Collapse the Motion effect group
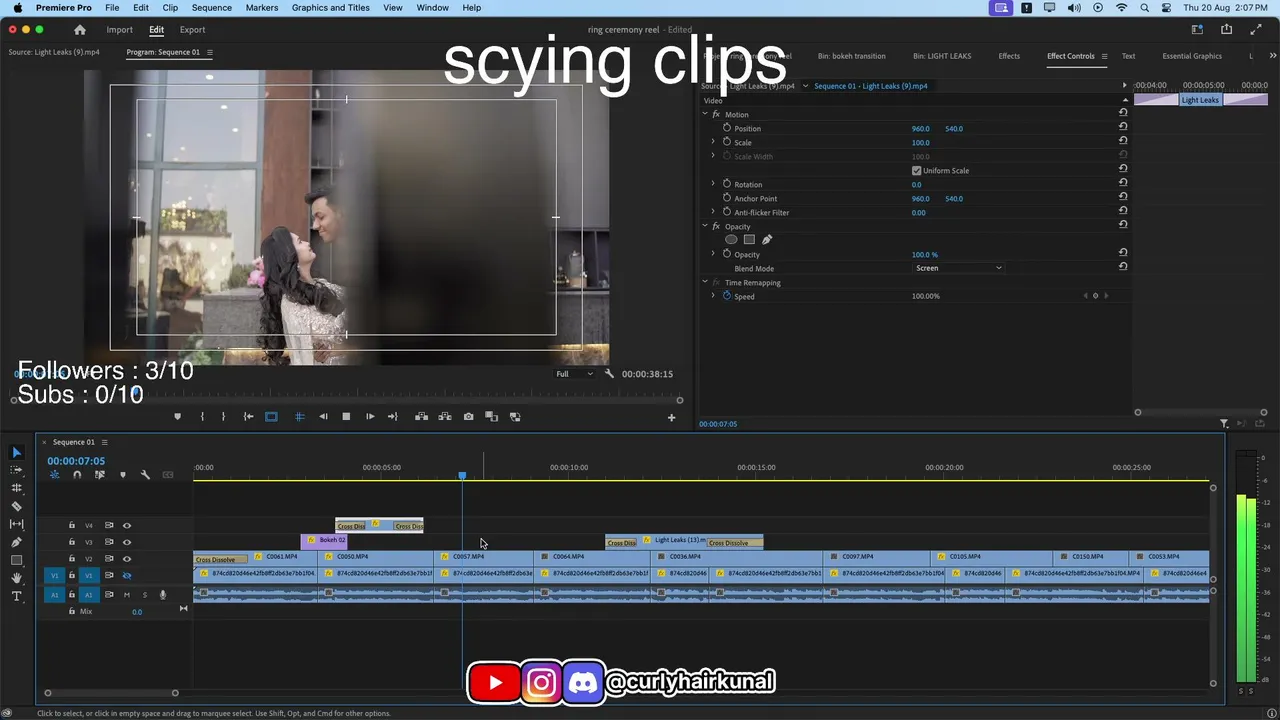The image size is (1280, 720). tap(704, 114)
